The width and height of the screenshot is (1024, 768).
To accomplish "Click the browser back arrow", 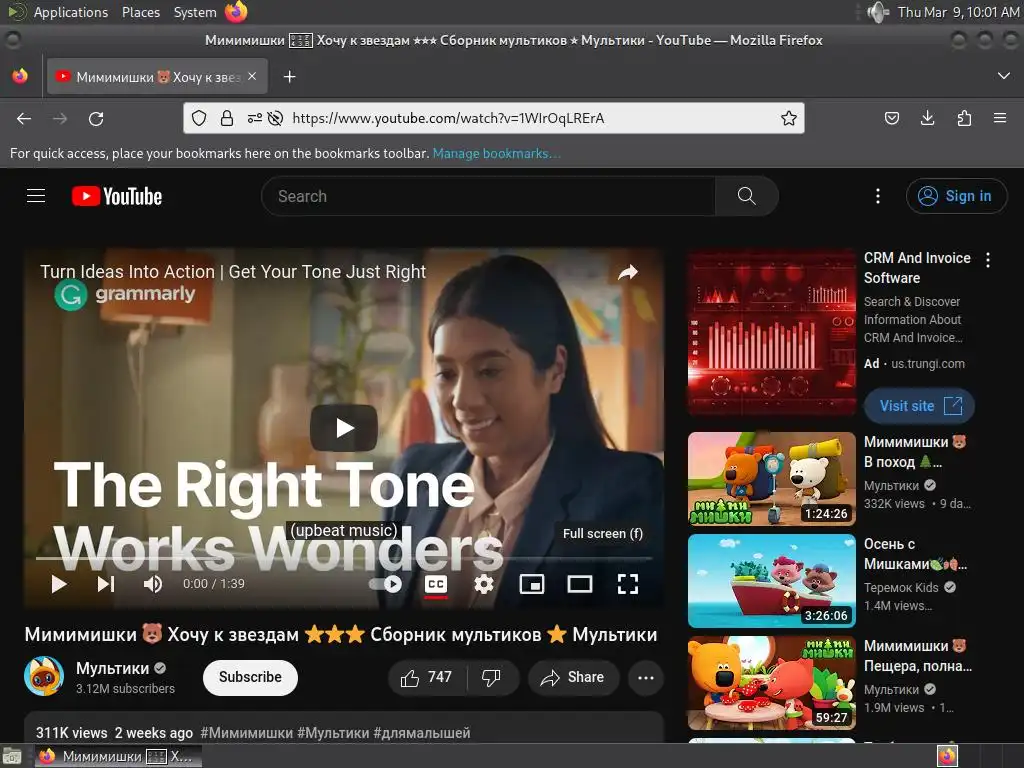I will (24, 118).
